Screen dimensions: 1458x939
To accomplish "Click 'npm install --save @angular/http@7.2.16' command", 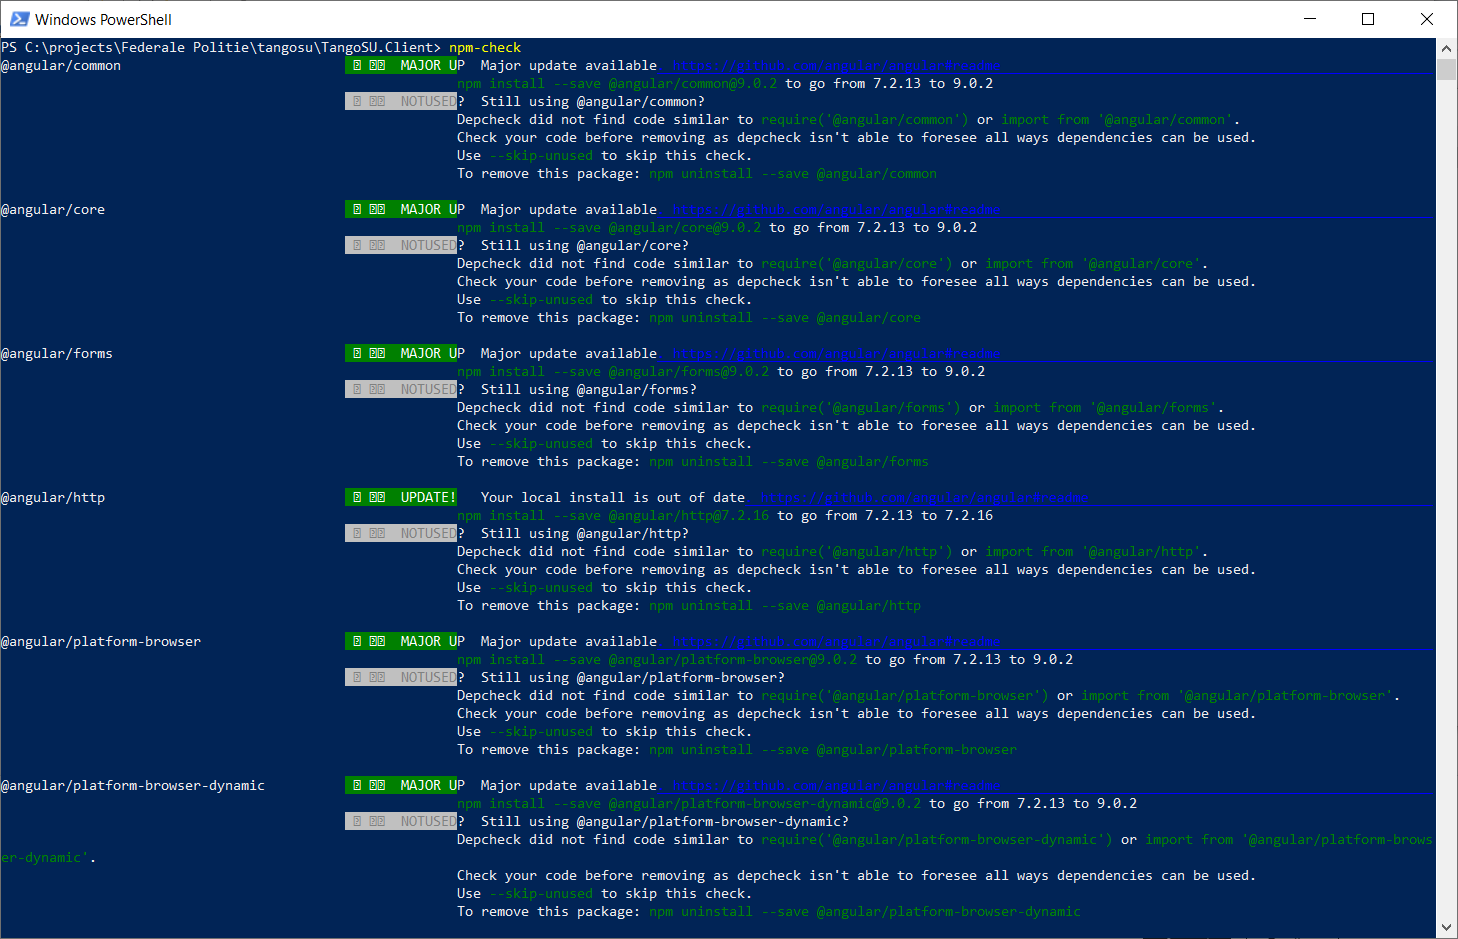I will 613,515.
